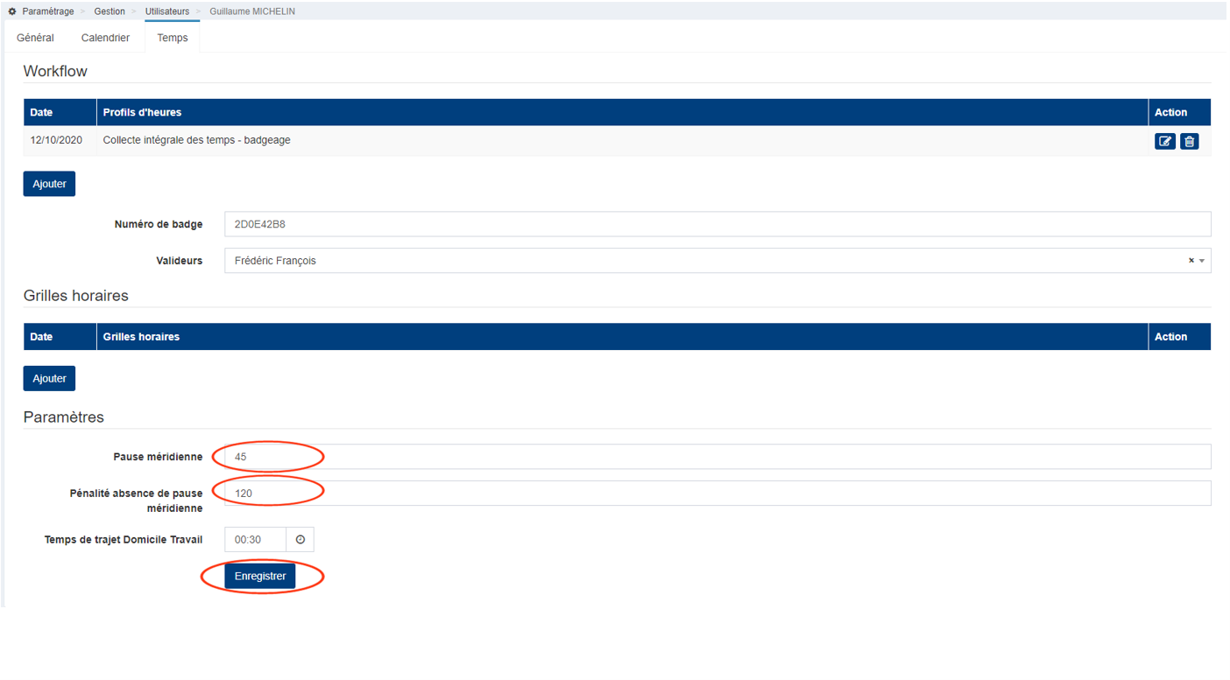This screenshot has width=1230, height=680.
Task: Save settings with the Enregistrer button
Action: coord(260,576)
